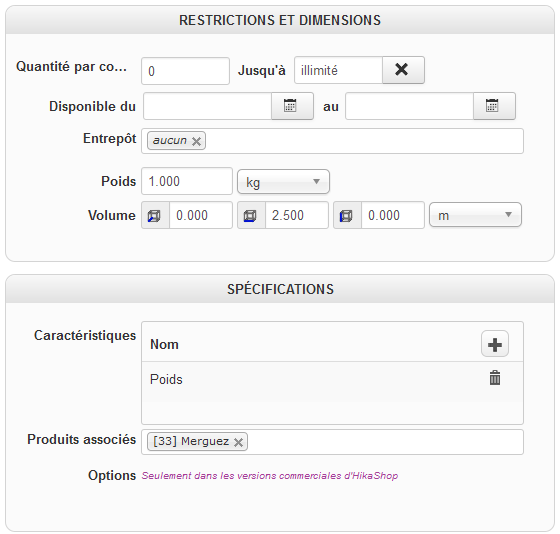Select the Poids characteristic row
Viewport: 560px width, 534px height.
tap(332, 379)
